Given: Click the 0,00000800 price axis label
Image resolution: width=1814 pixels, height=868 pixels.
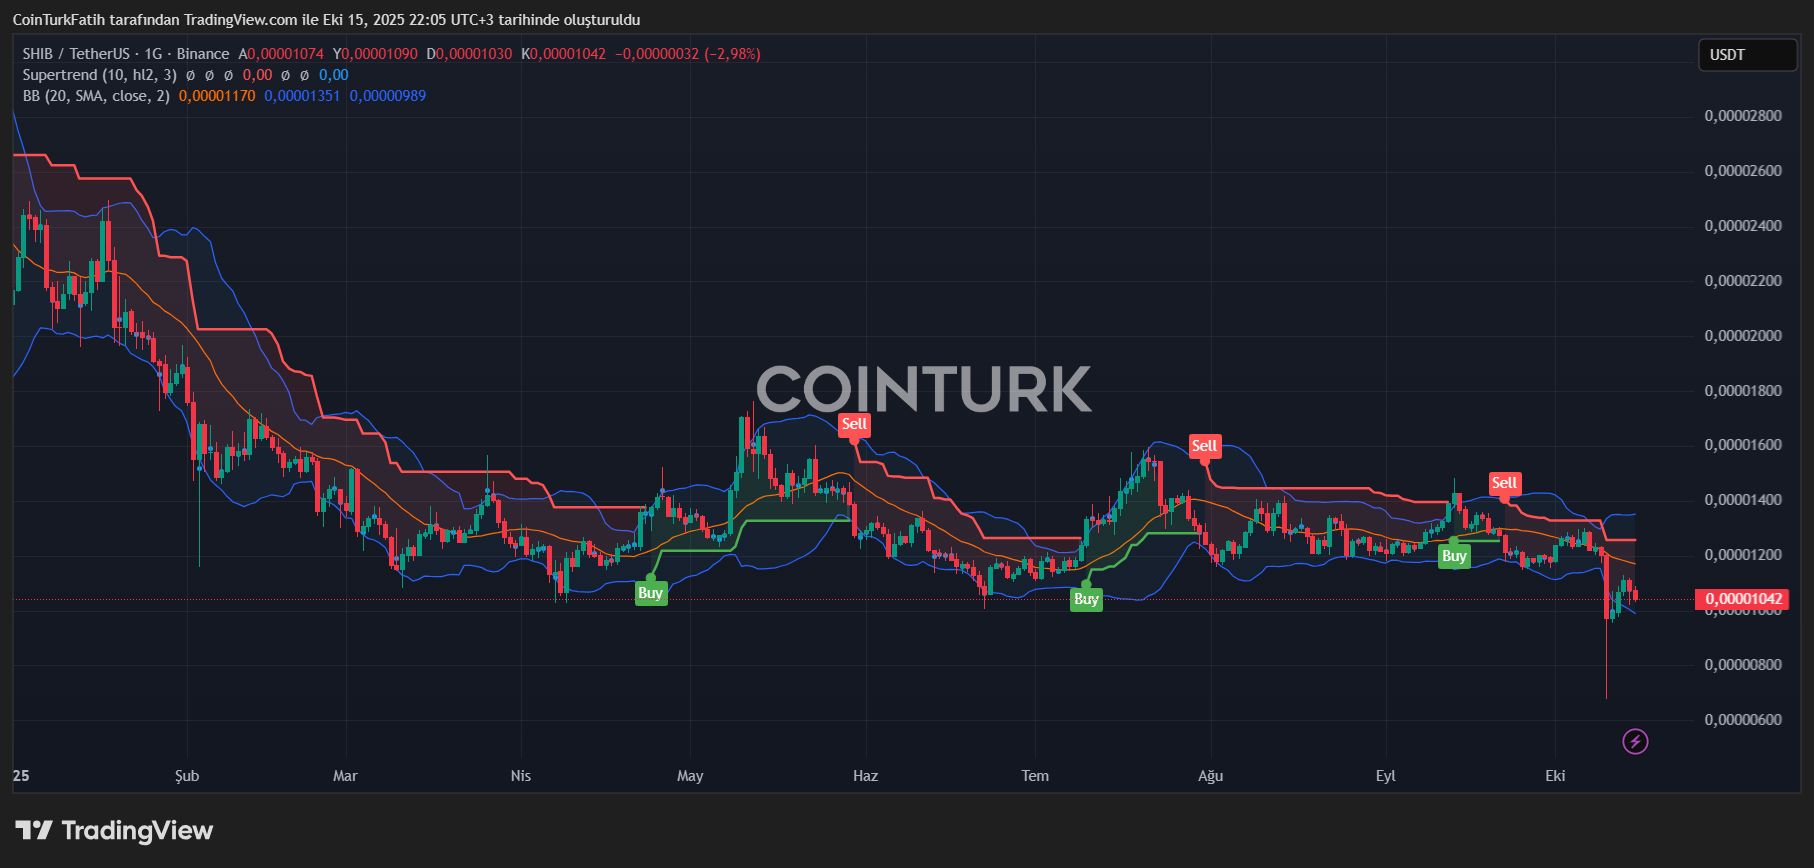Looking at the screenshot, I should (x=1743, y=665).
